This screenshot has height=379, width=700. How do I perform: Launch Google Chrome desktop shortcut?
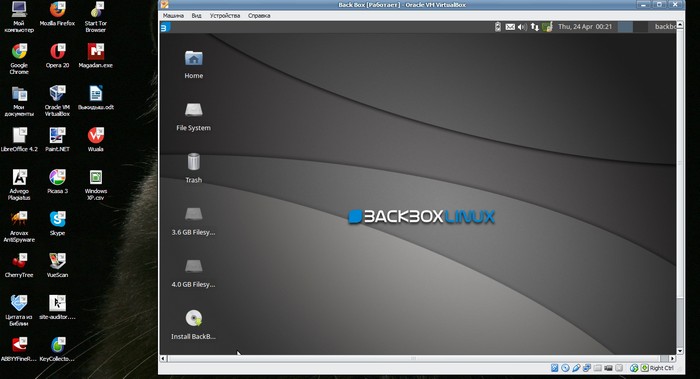19,58
